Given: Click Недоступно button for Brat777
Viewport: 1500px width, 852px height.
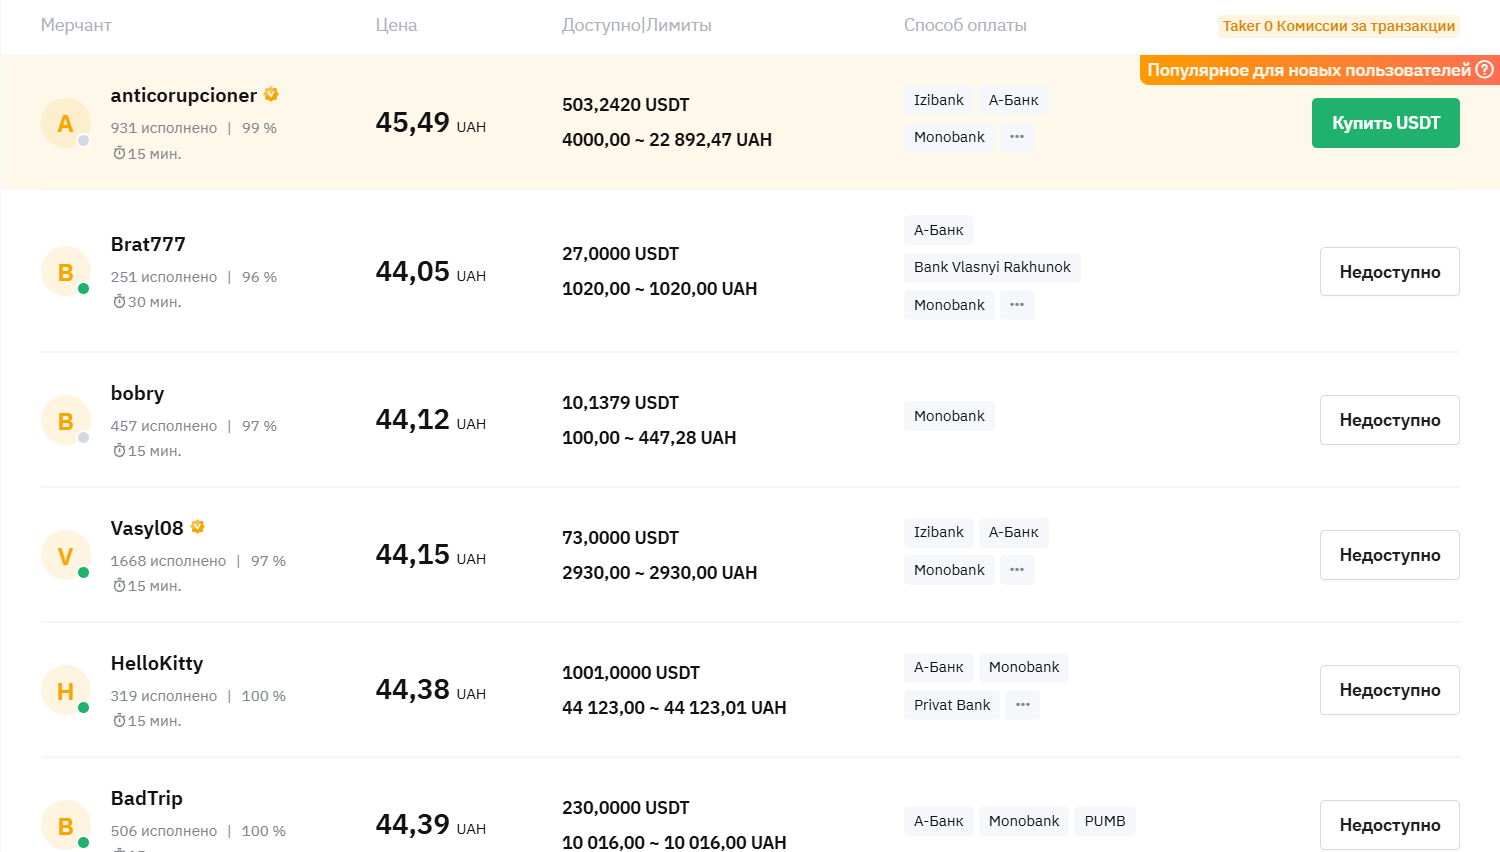Looking at the screenshot, I should pos(1390,272).
